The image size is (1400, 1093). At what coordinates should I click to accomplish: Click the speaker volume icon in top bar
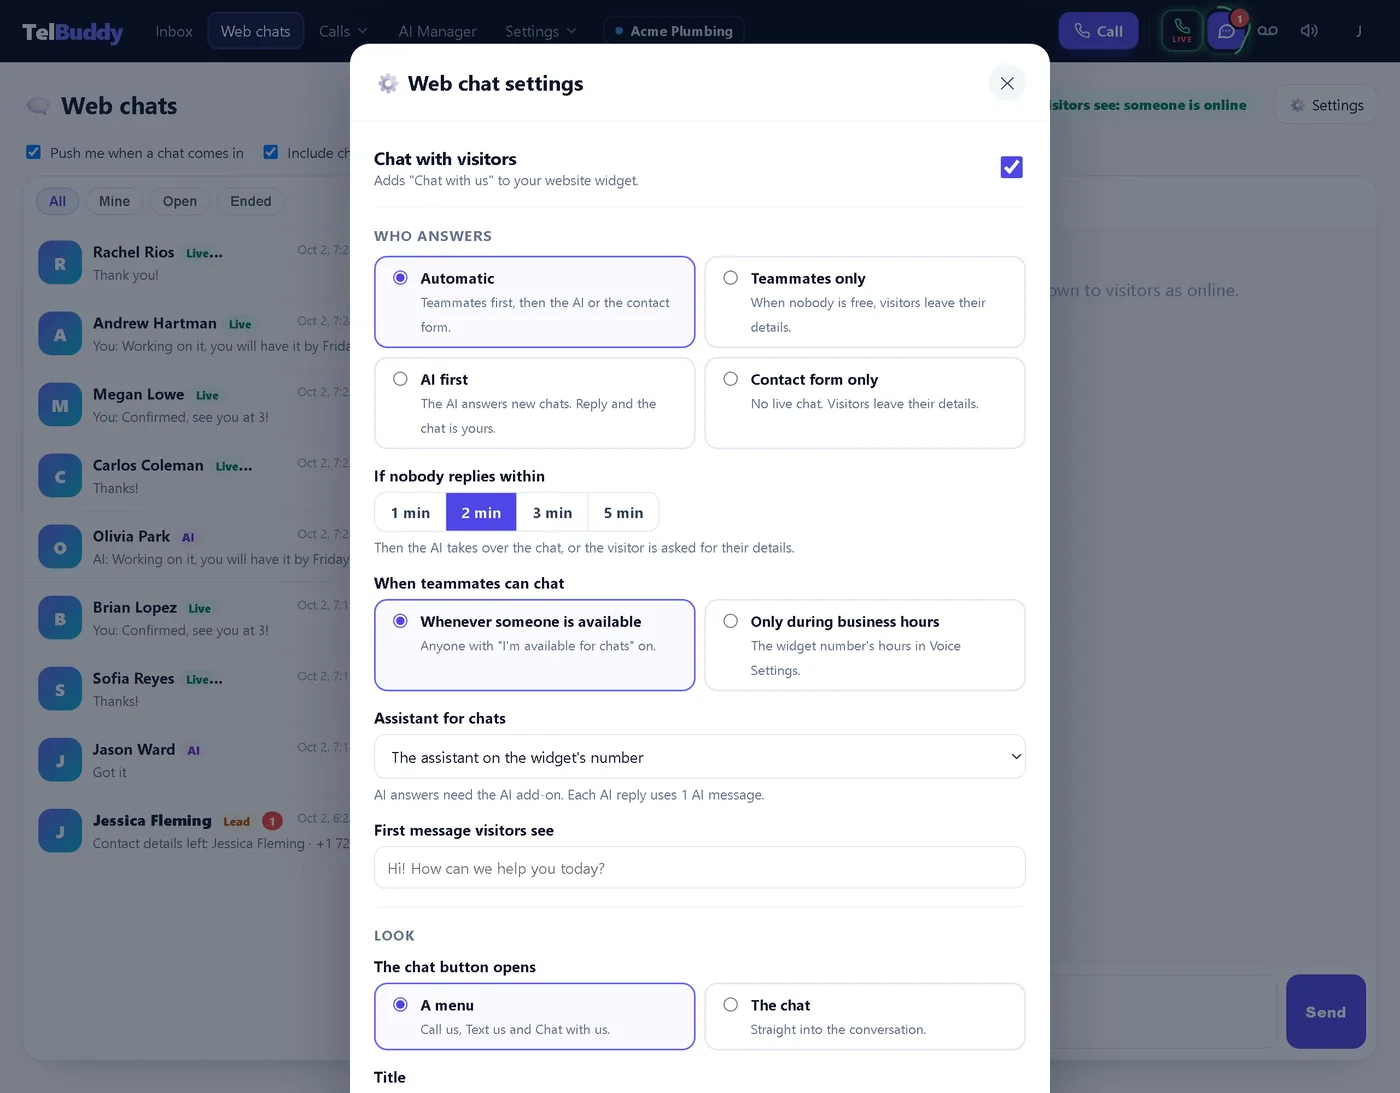click(1308, 31)
